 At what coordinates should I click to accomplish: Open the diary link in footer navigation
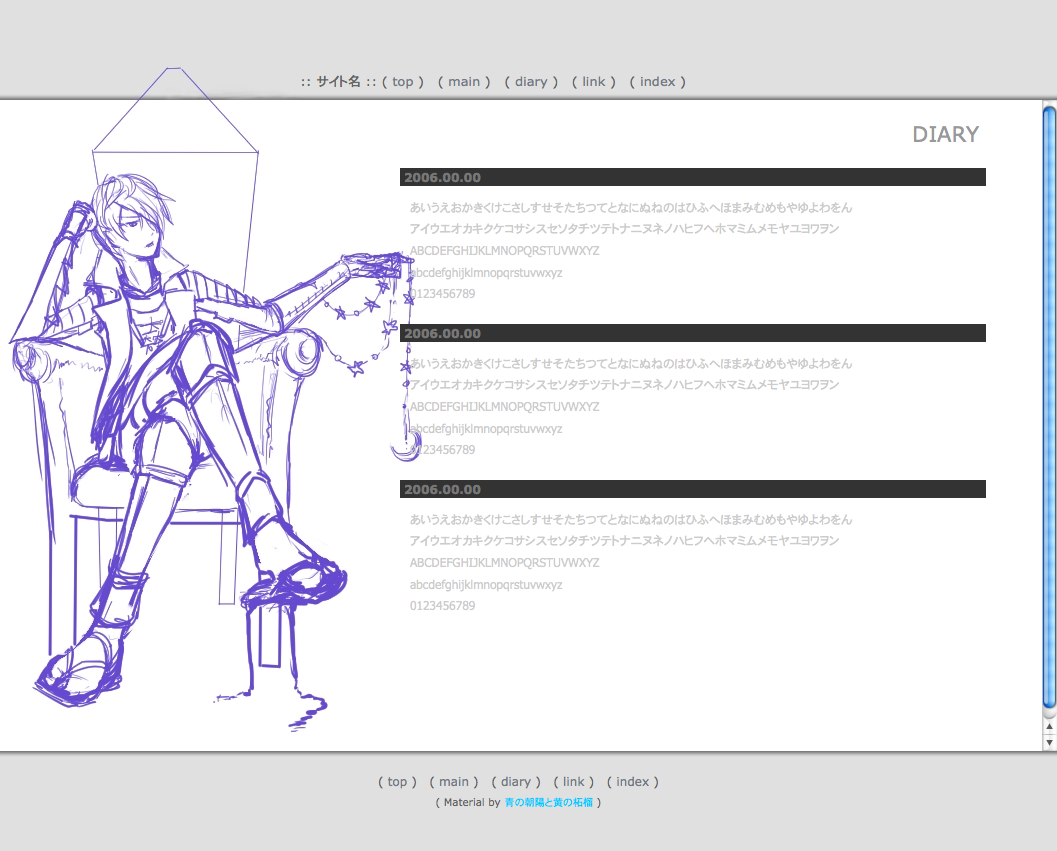pos(516,782)
